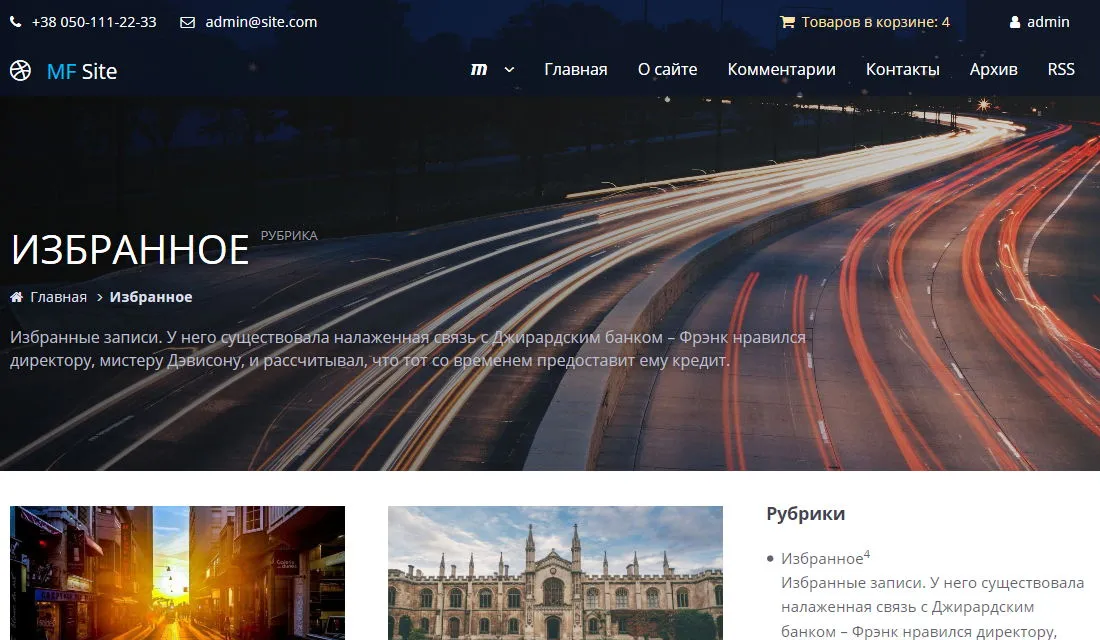Click the phone icon in top bar
1100x640 pixels.
16,22
